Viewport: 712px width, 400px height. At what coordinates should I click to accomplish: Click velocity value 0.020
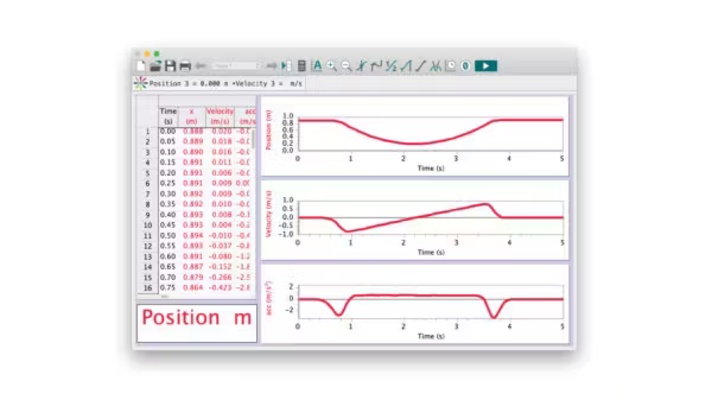pos(222,131)
